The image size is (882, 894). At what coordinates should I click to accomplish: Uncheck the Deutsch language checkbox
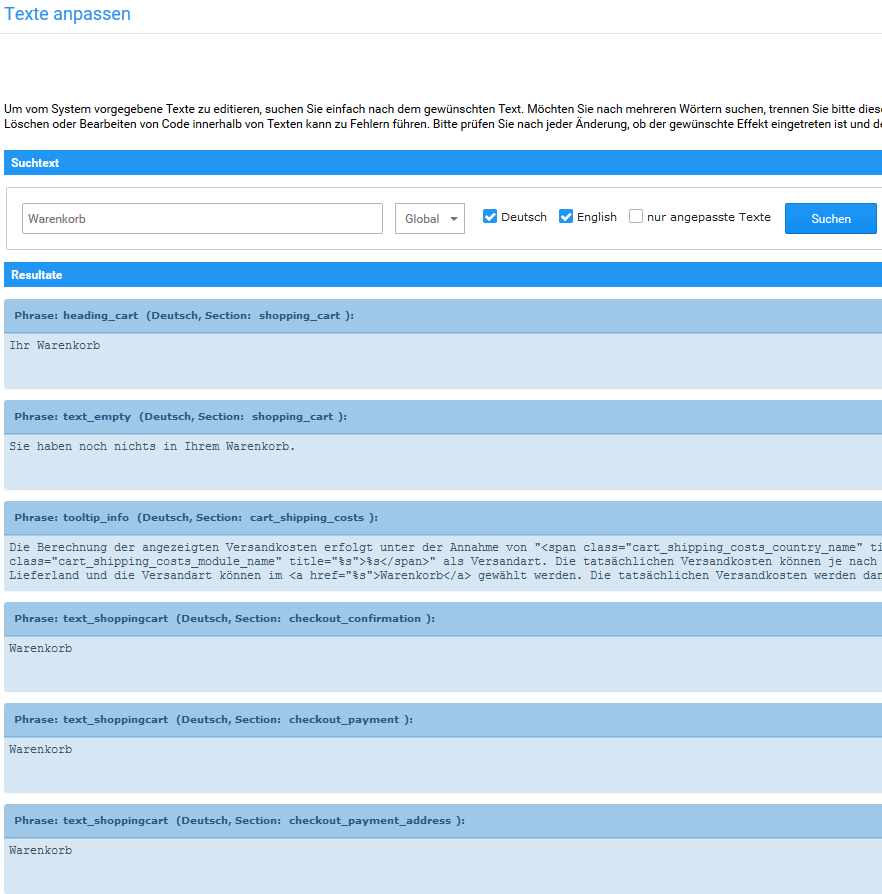point(490,217)
